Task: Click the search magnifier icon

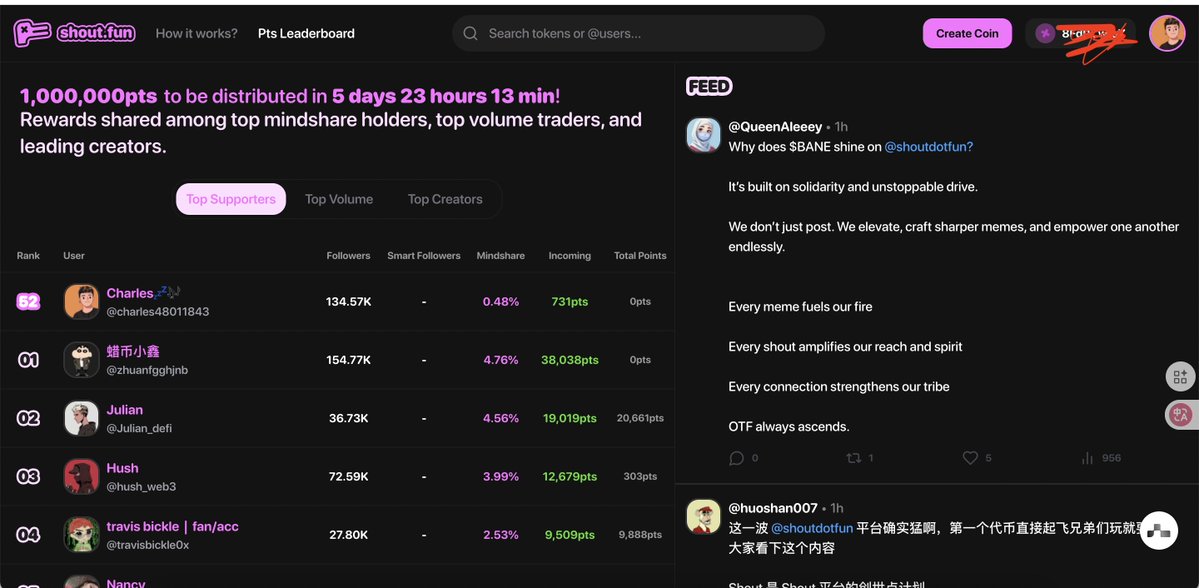Action: [470, 34]
